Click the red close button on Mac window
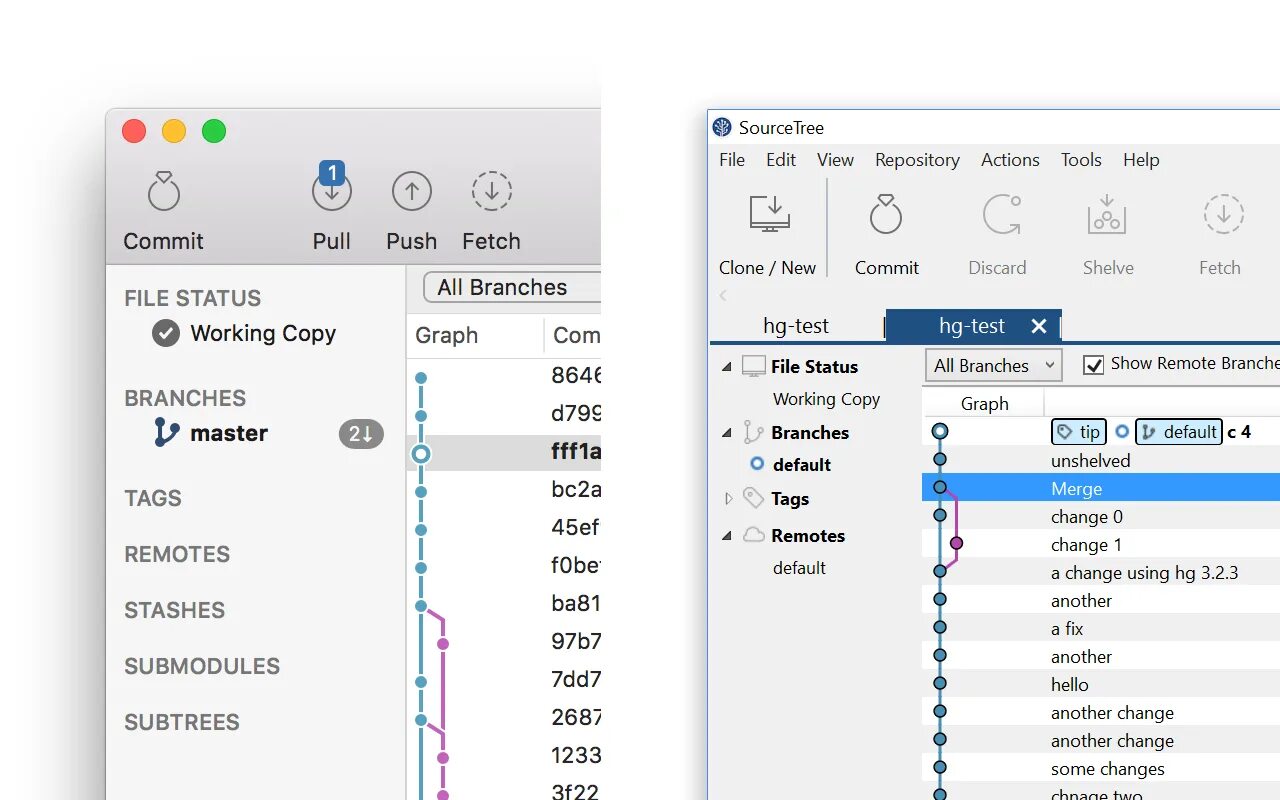 [x=134, y=131]
